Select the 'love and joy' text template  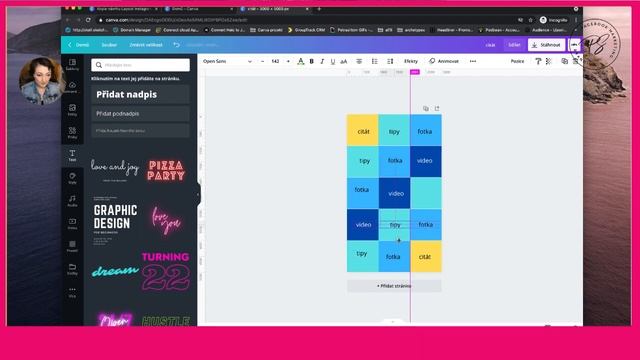click(115, 170)
